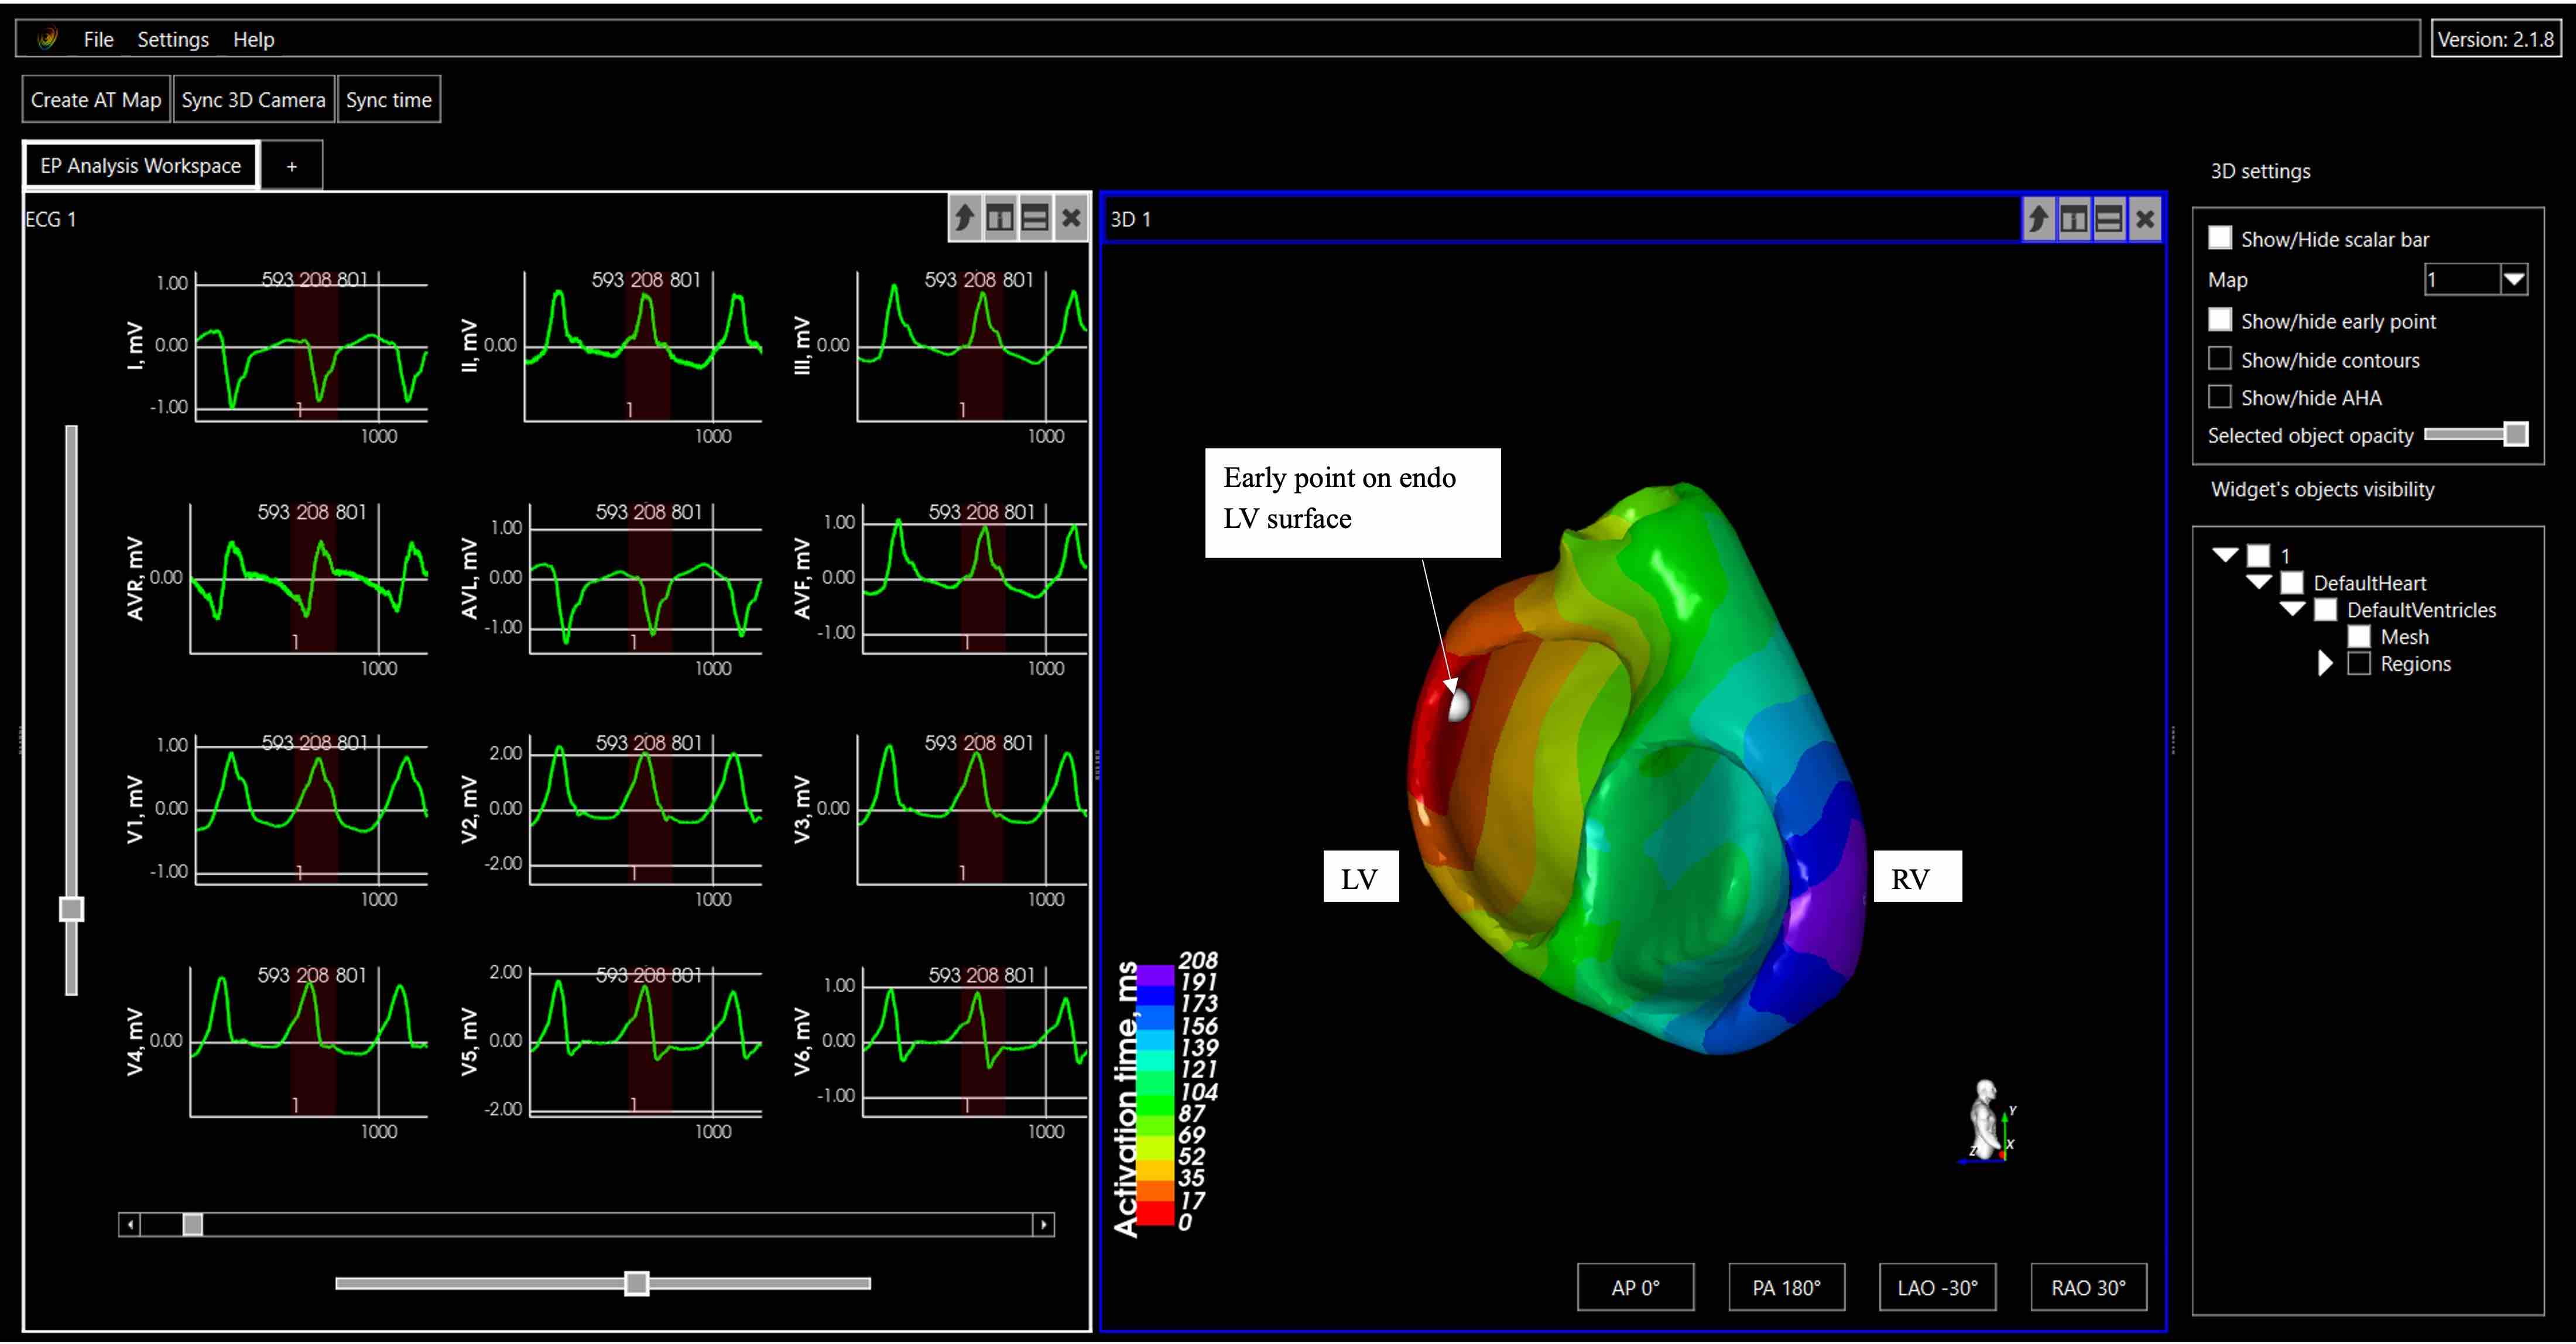The image size is (2576, 1344).
Task: Open the Settings menu
Action: [172, 39]
